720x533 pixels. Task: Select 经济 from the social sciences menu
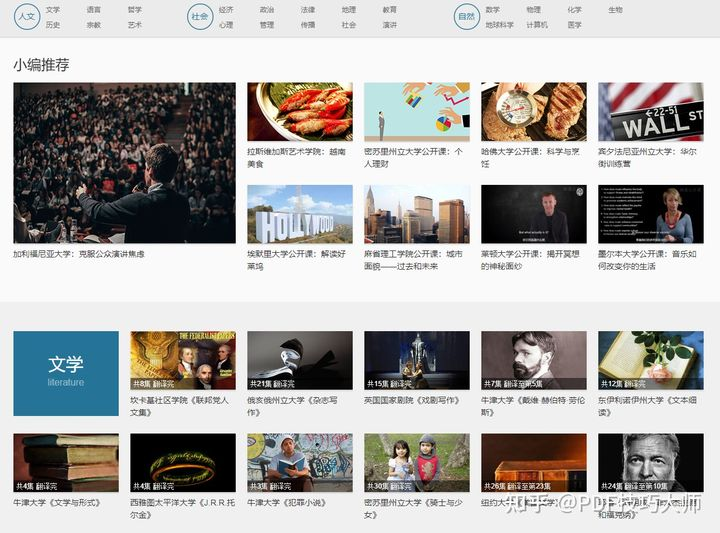coord(226,10)
